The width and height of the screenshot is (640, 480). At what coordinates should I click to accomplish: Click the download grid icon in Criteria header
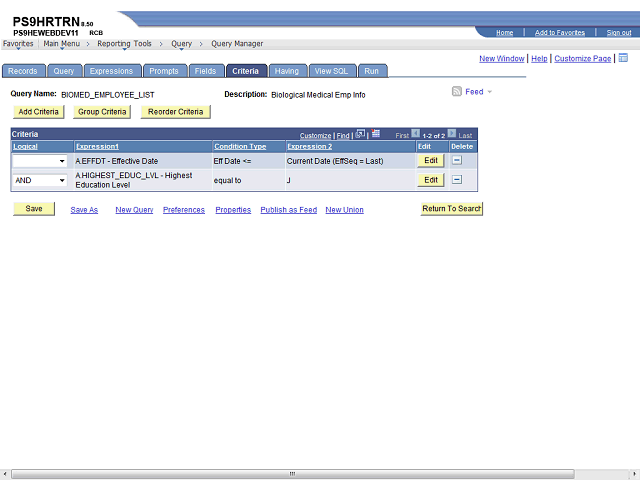click(376, 133)
